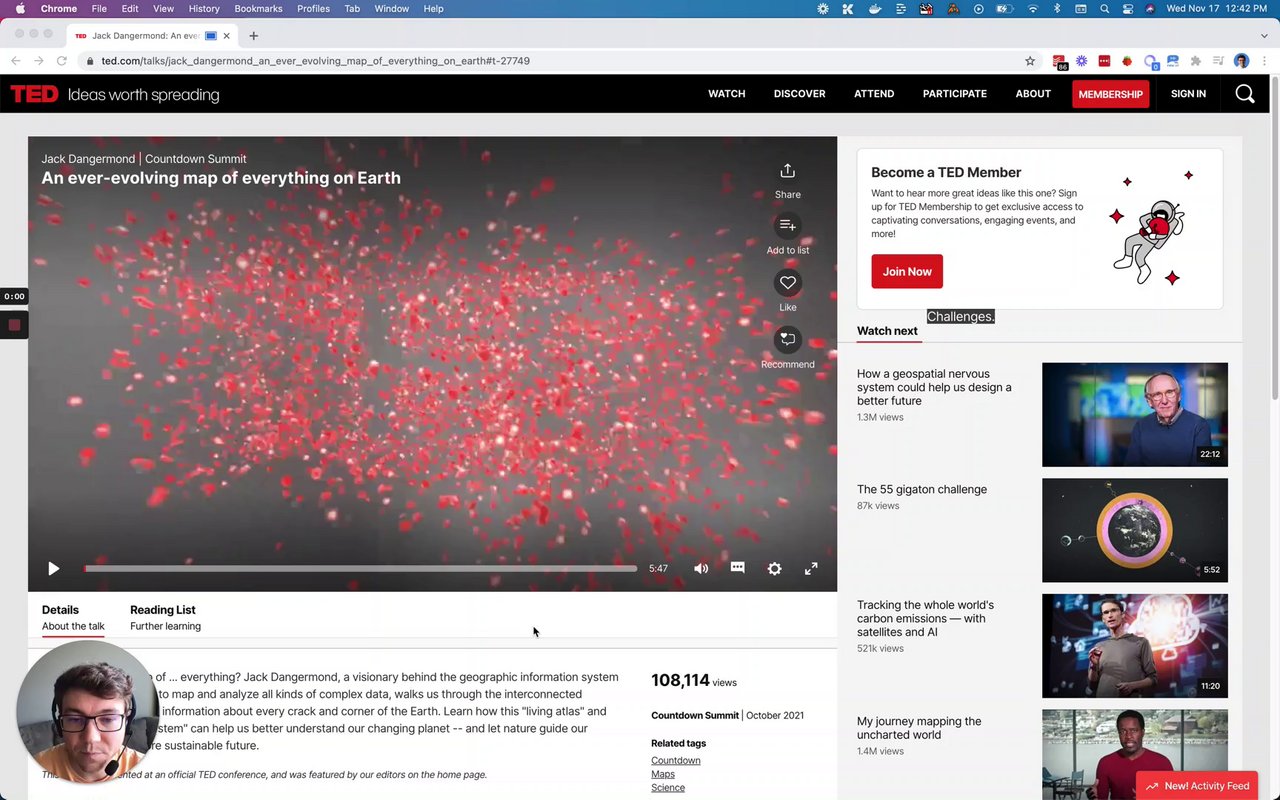
Task: Open the DISCOVER navigation menu
Action: tap(799, 94)
